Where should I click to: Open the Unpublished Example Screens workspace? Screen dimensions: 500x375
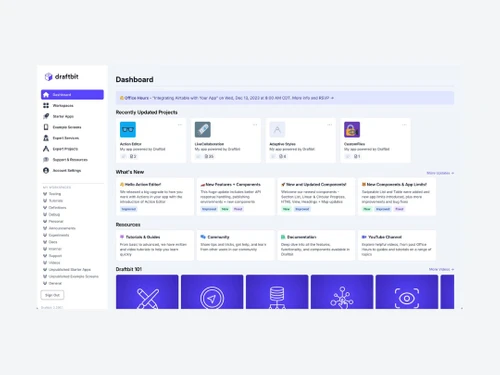[x=73, y=276]
